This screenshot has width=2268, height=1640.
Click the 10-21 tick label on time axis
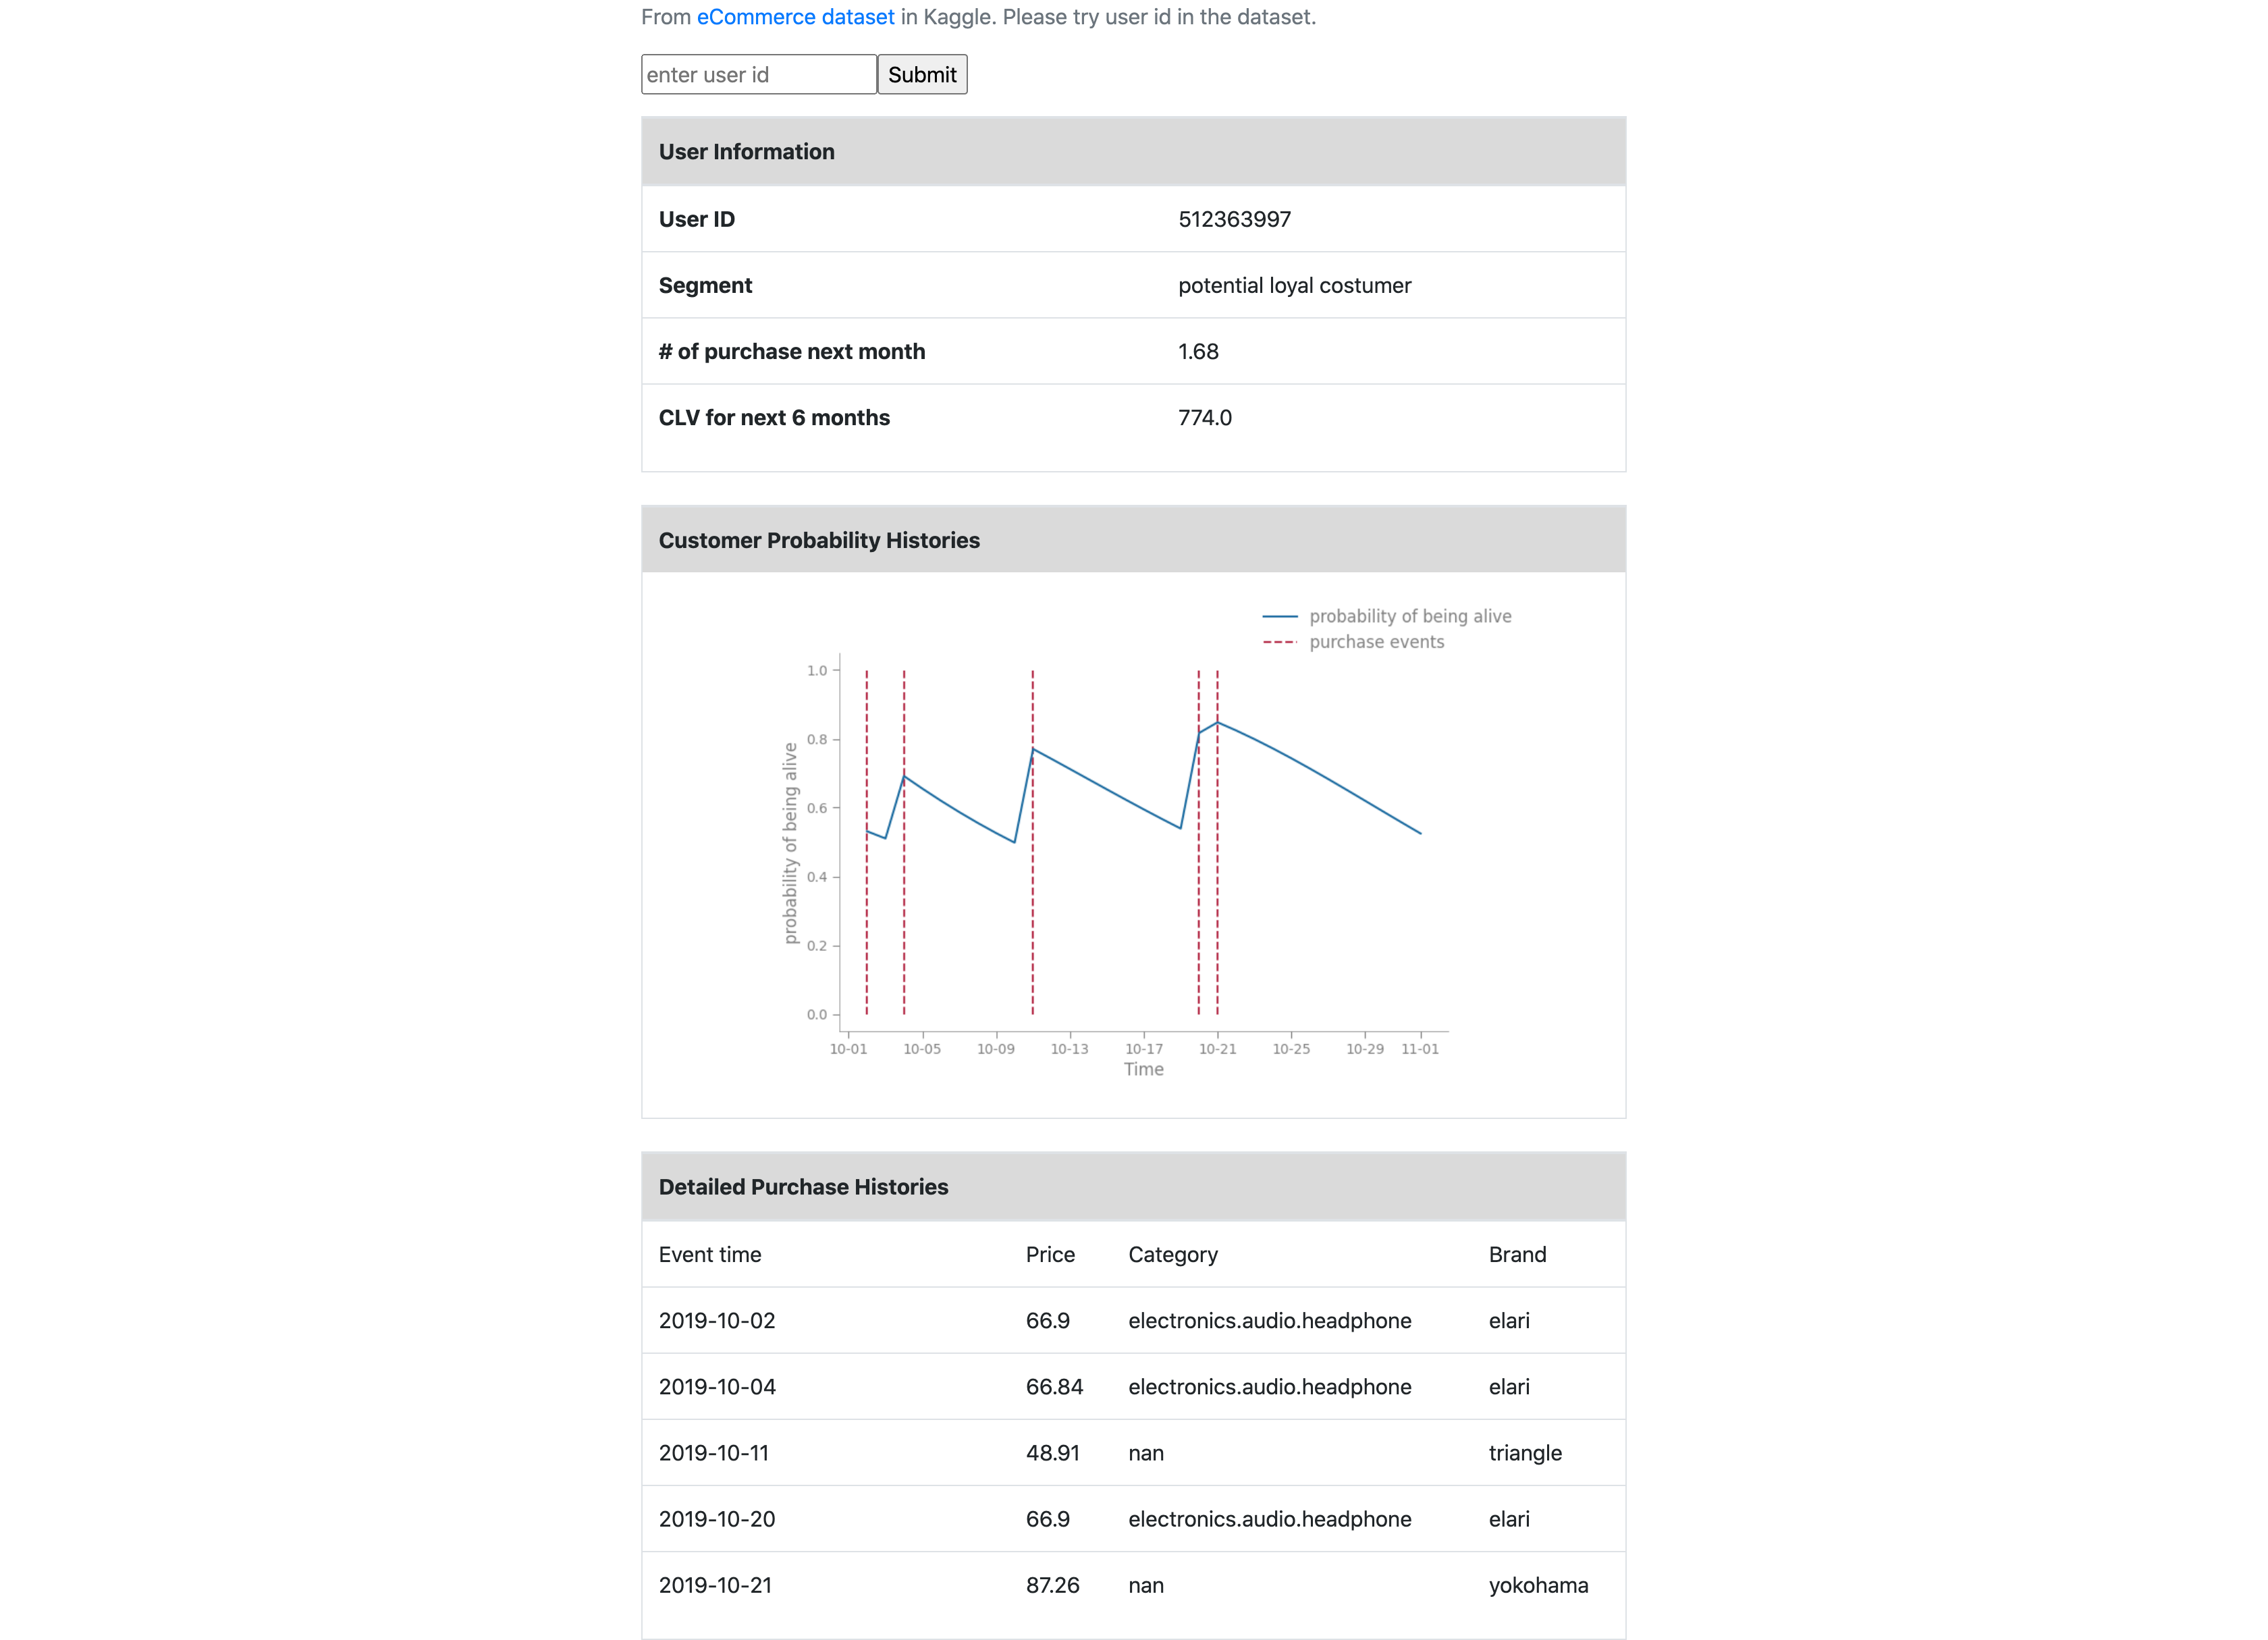[x=1217, y=1049]
